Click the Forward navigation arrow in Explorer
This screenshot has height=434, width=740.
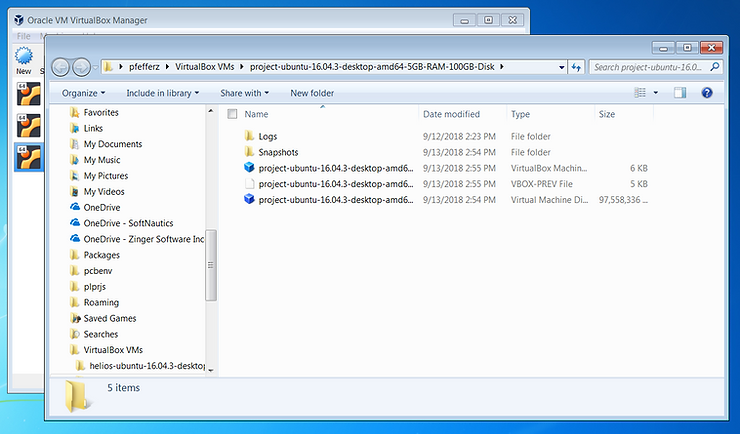(x=81, y=67)
